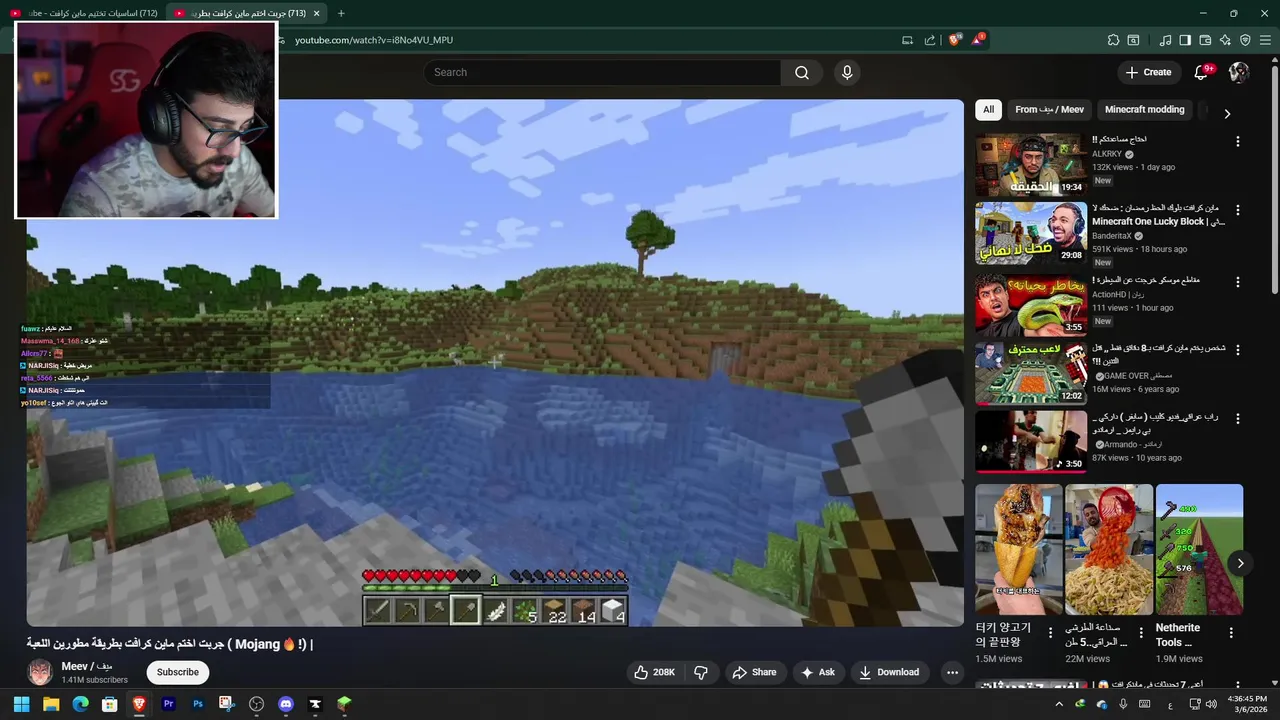
Task: Open the Leo AI sparkle icon
Action: coord(1225,40)
